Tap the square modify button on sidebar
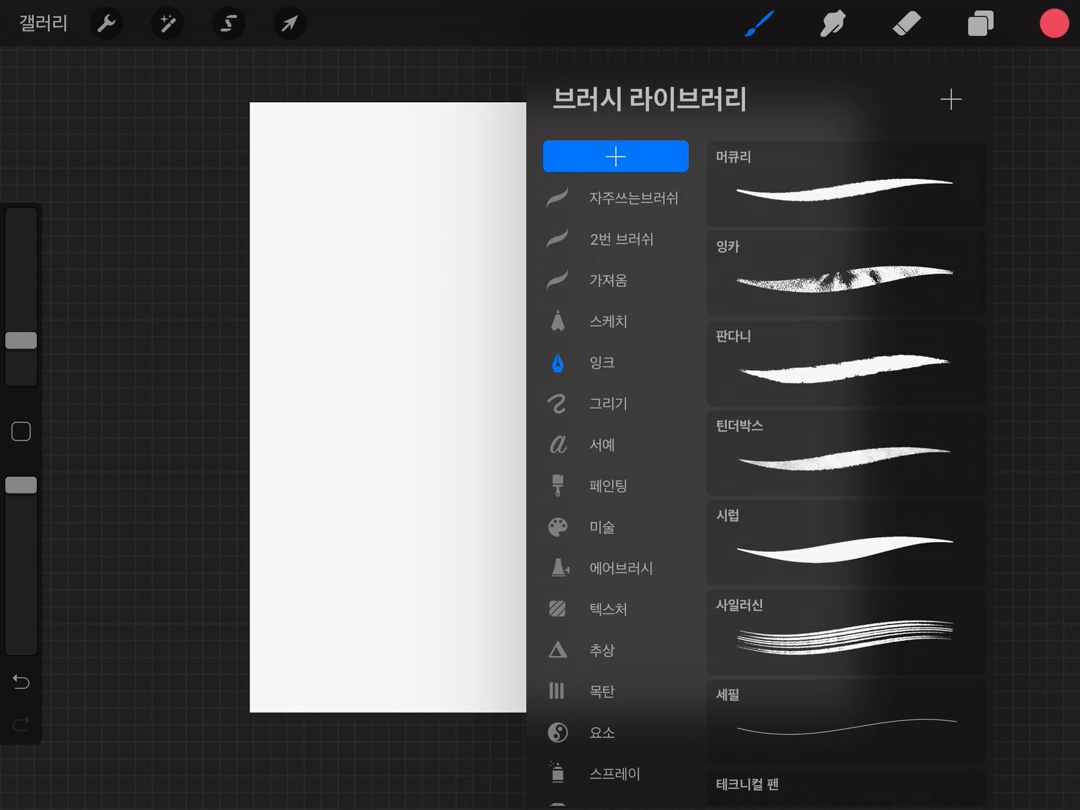Screen dimensions: 1080x810 pyautogui.click(x=21, y=432)
